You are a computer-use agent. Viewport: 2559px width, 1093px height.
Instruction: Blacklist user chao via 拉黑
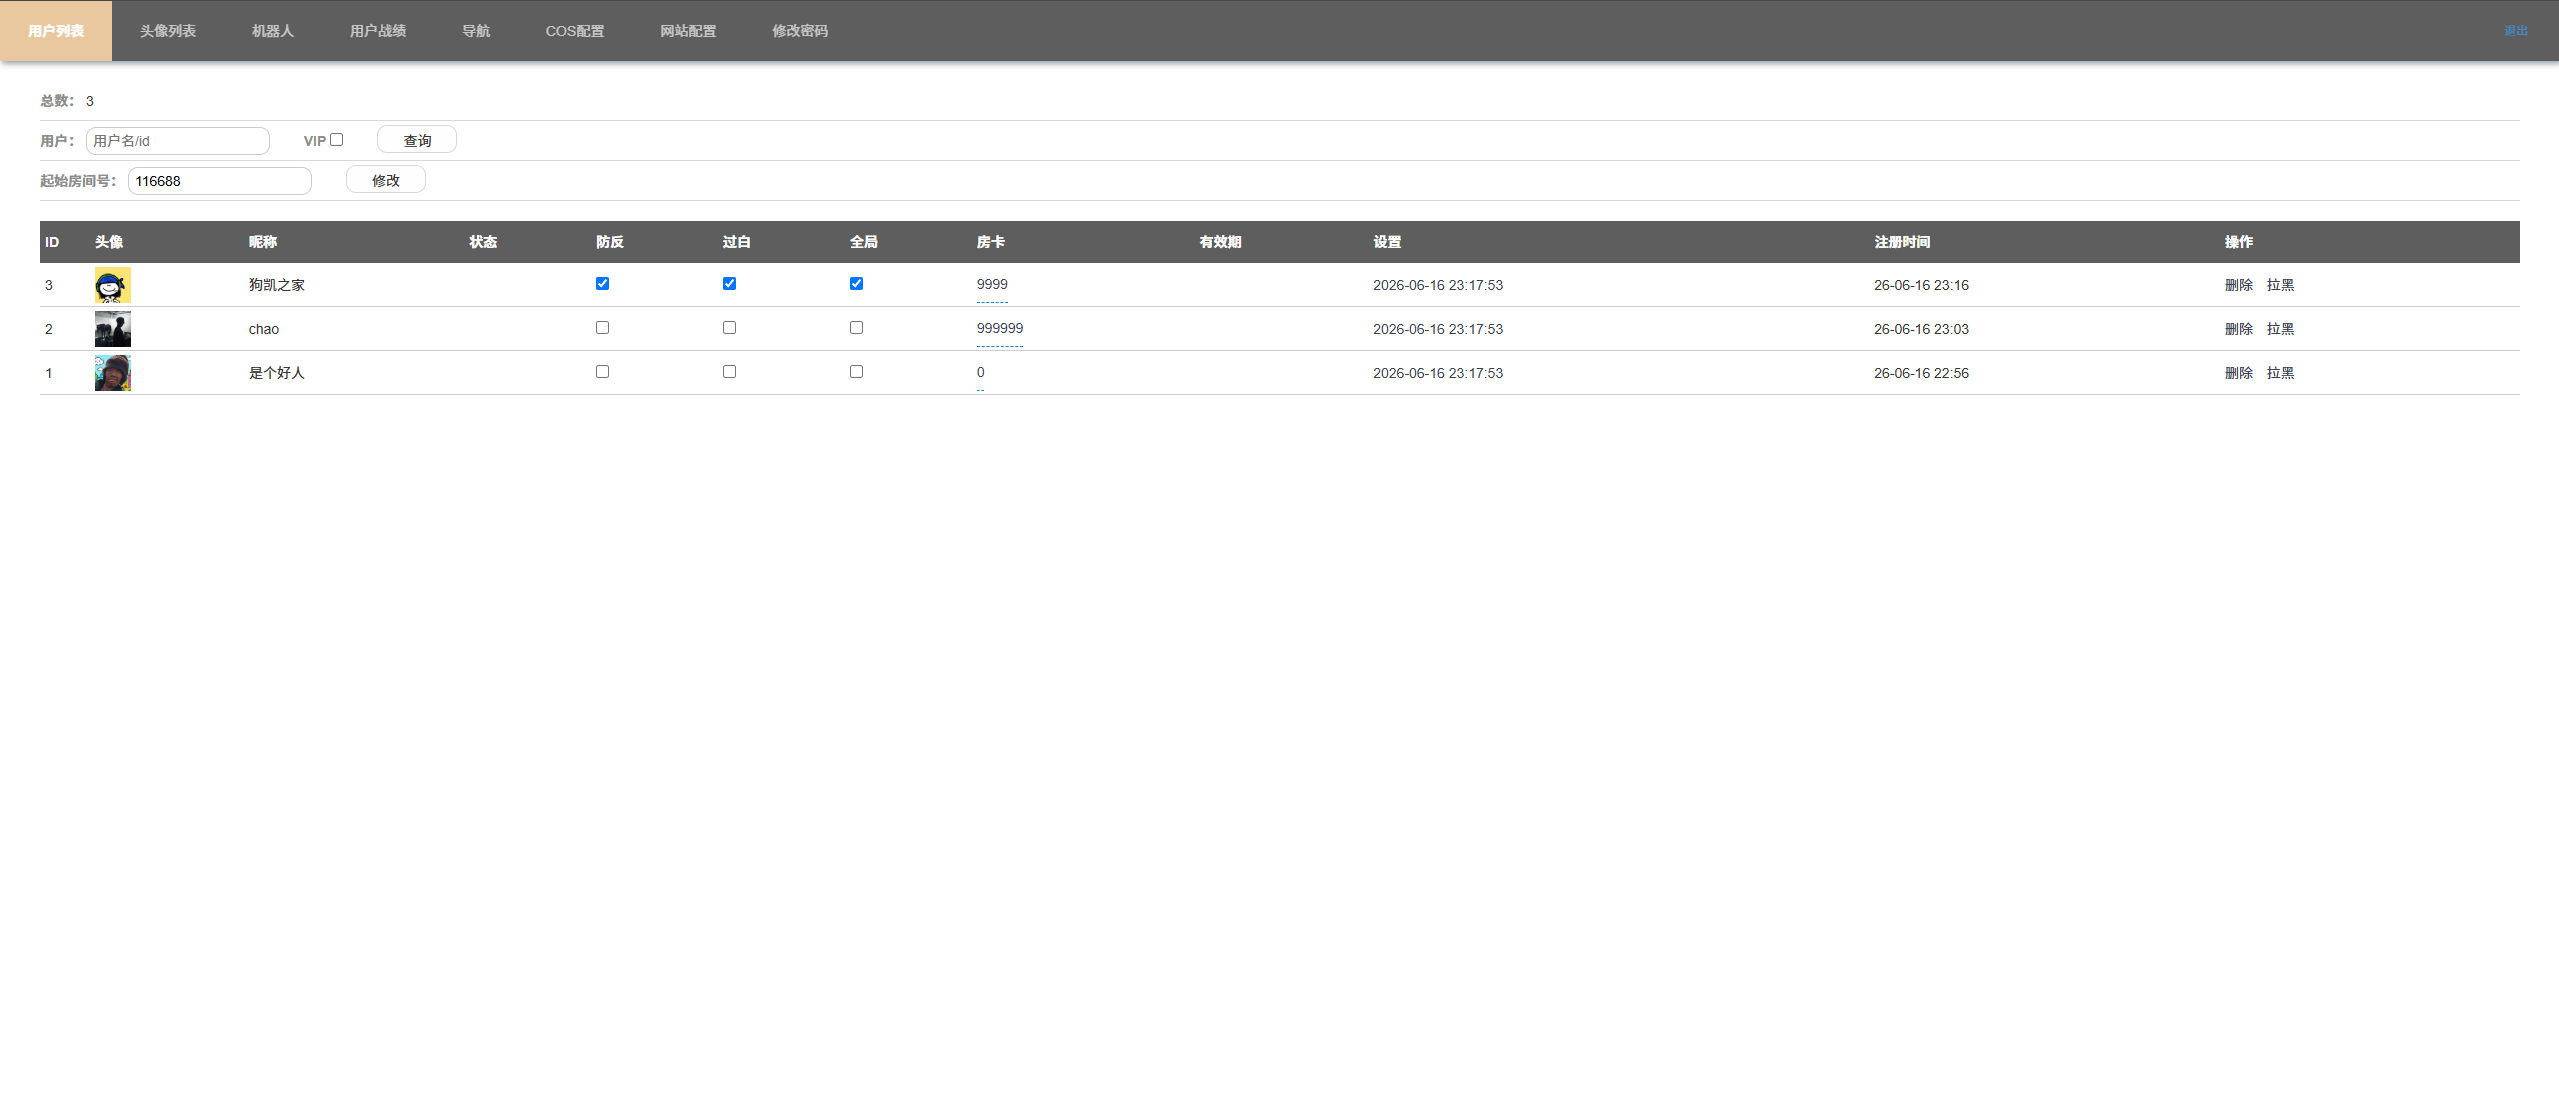2280,329
